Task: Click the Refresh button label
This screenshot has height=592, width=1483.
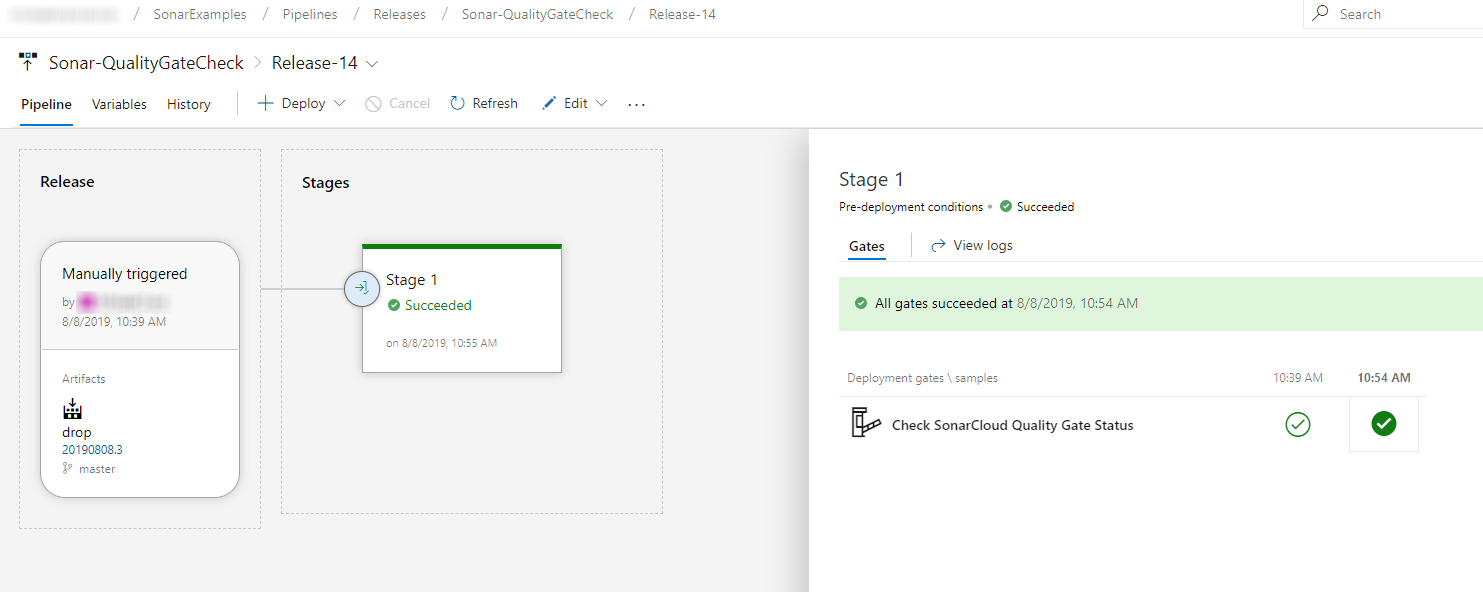Action: (495, 104)
